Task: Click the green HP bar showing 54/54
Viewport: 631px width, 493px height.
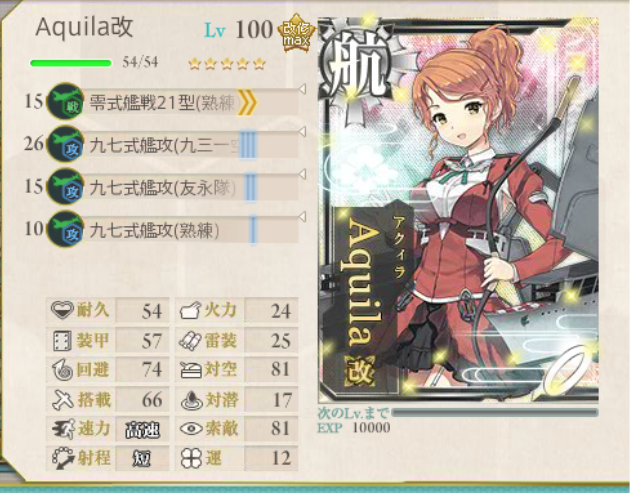Action: (71, 63)
